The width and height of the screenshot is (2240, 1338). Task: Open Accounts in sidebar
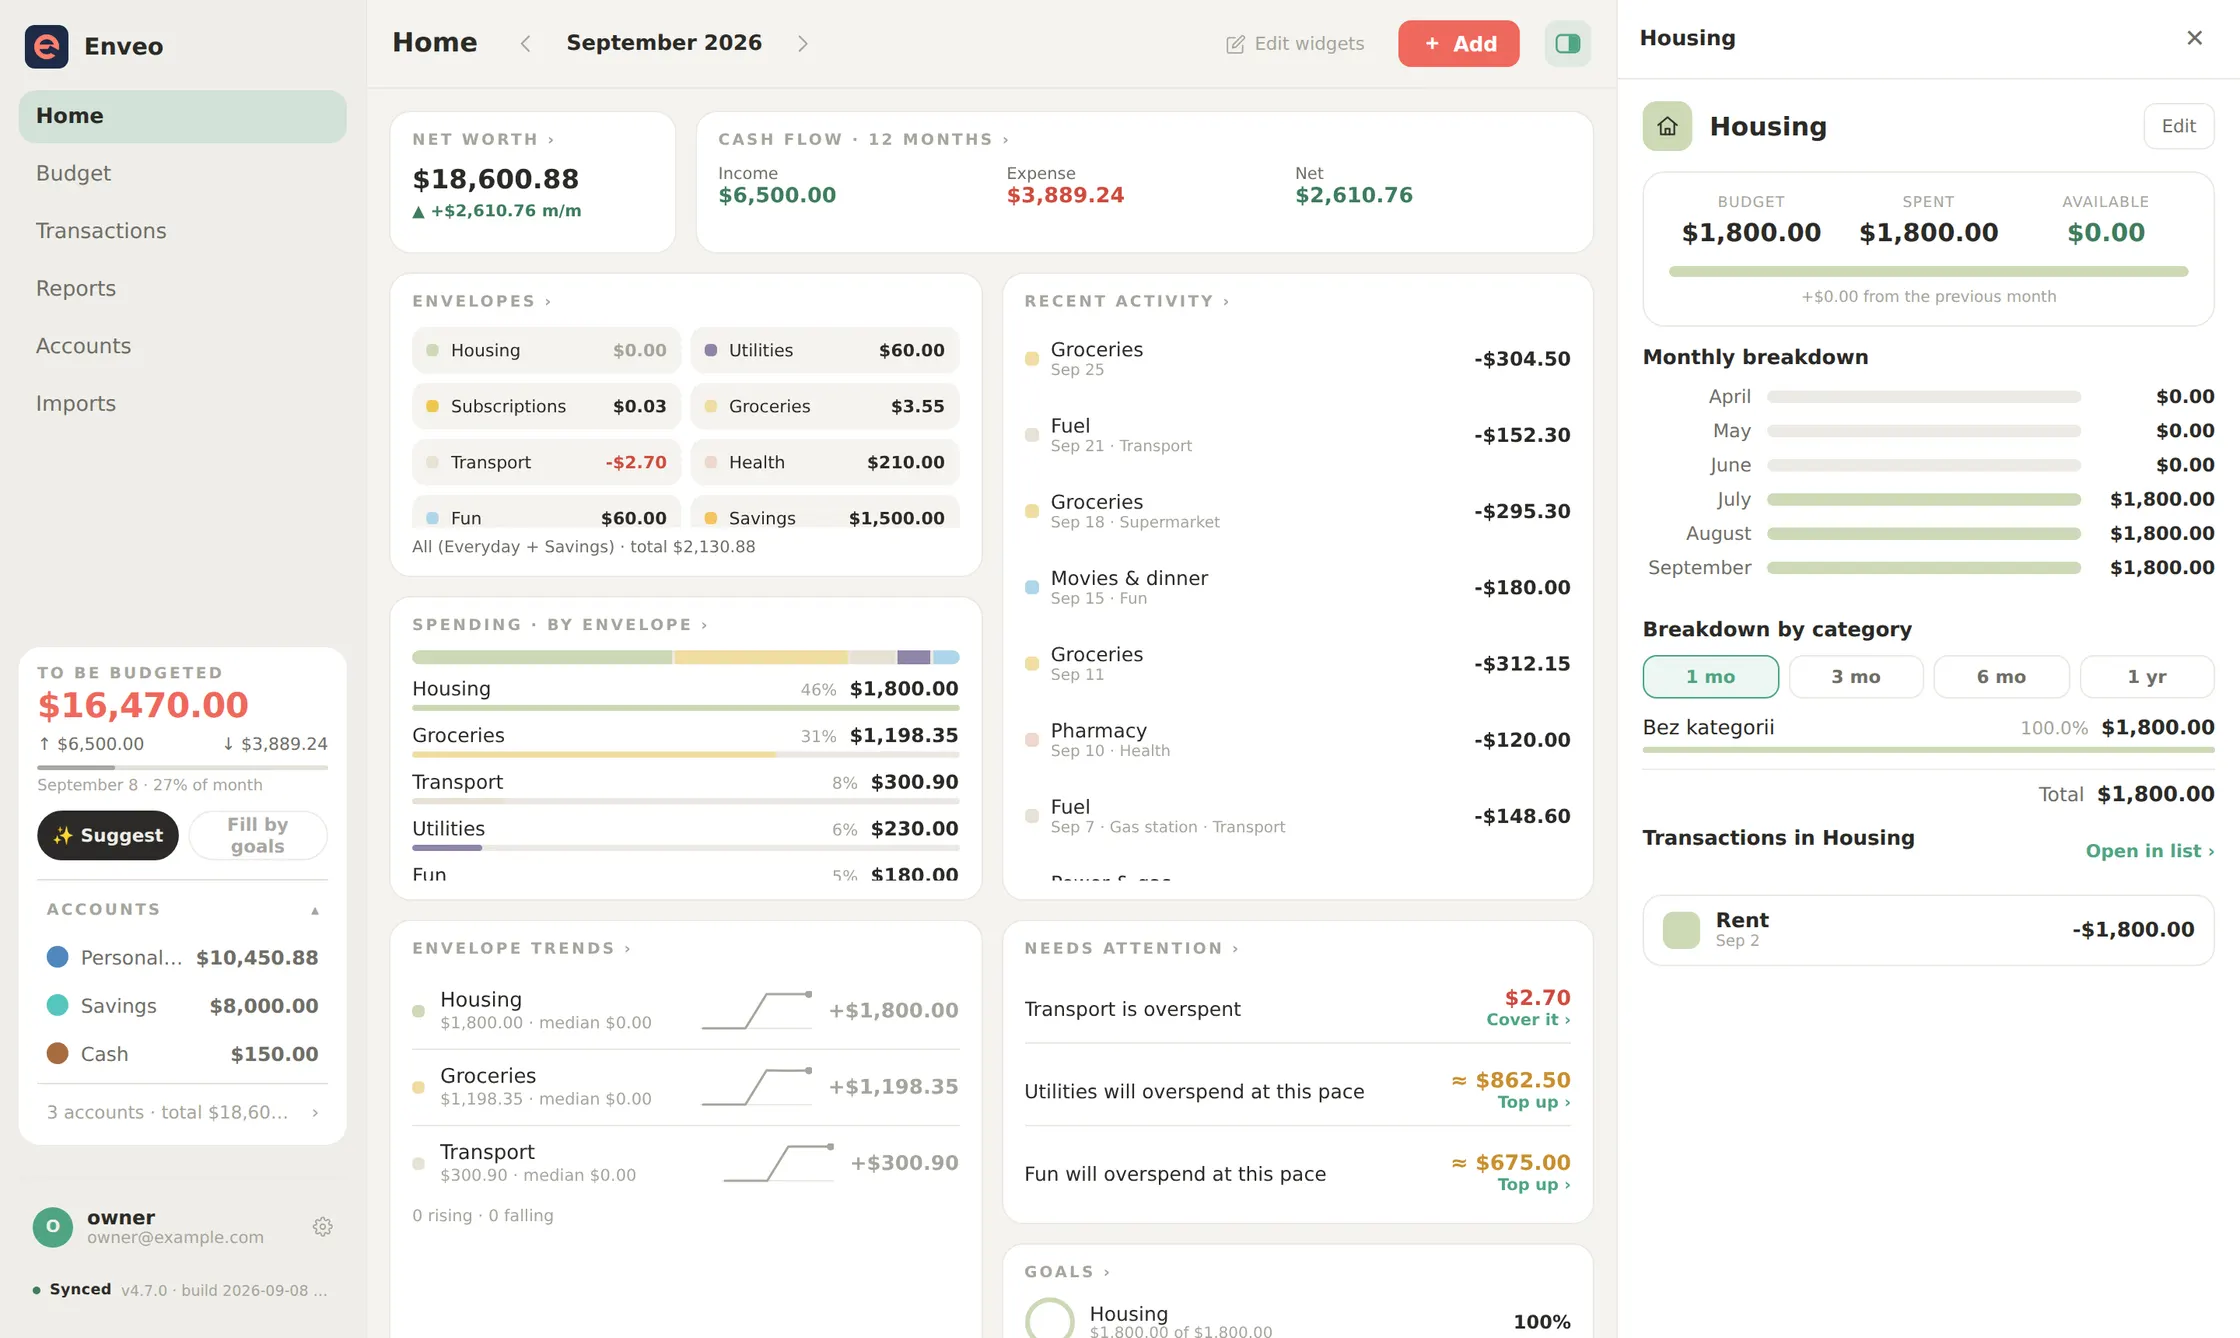[x=182, y=346]
